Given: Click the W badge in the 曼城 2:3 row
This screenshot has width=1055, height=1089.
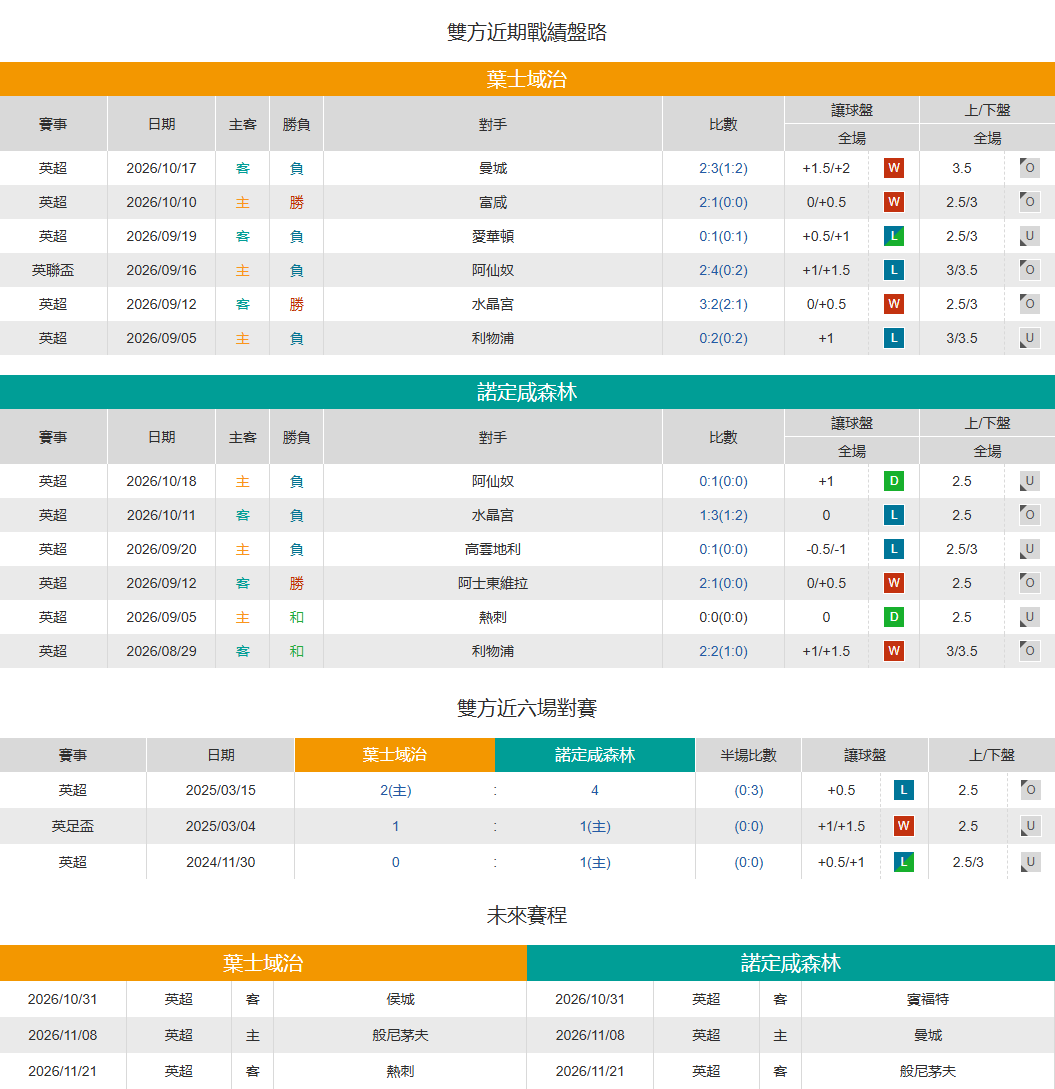Looking at the screenshot, I should [893, 168].
